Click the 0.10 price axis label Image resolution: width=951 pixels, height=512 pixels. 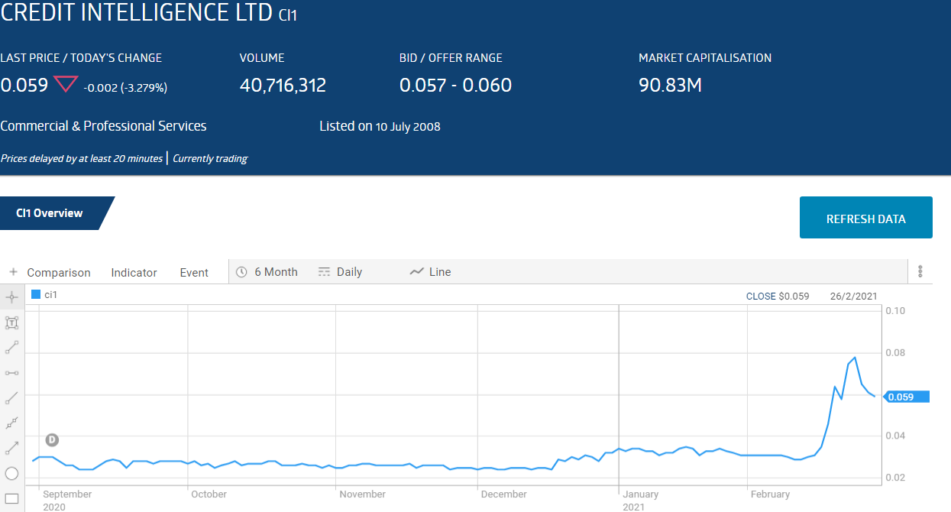pos(895,311)
